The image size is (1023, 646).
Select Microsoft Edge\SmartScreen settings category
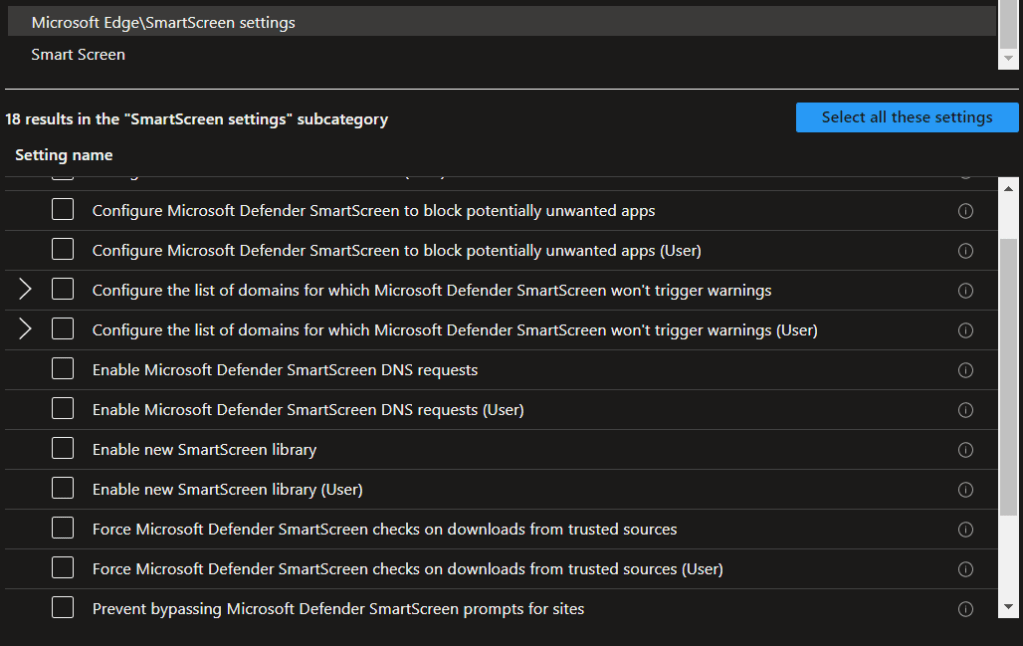(x=163, y=22)
